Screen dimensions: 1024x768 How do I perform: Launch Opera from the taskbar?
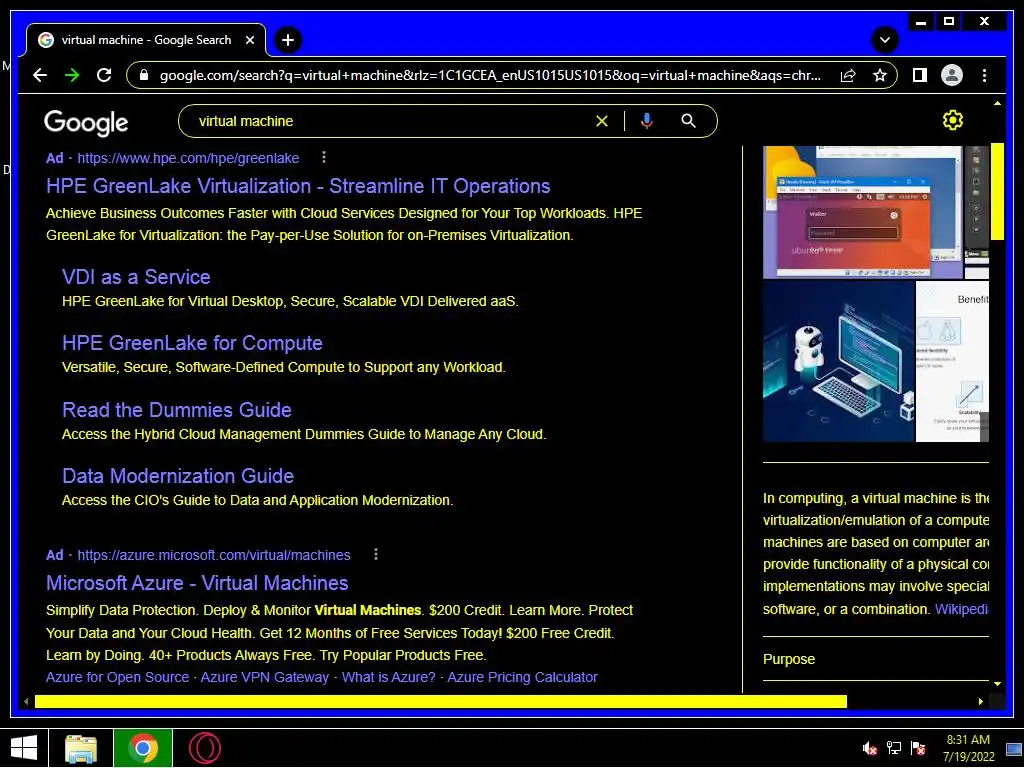(x=205, y=748)
